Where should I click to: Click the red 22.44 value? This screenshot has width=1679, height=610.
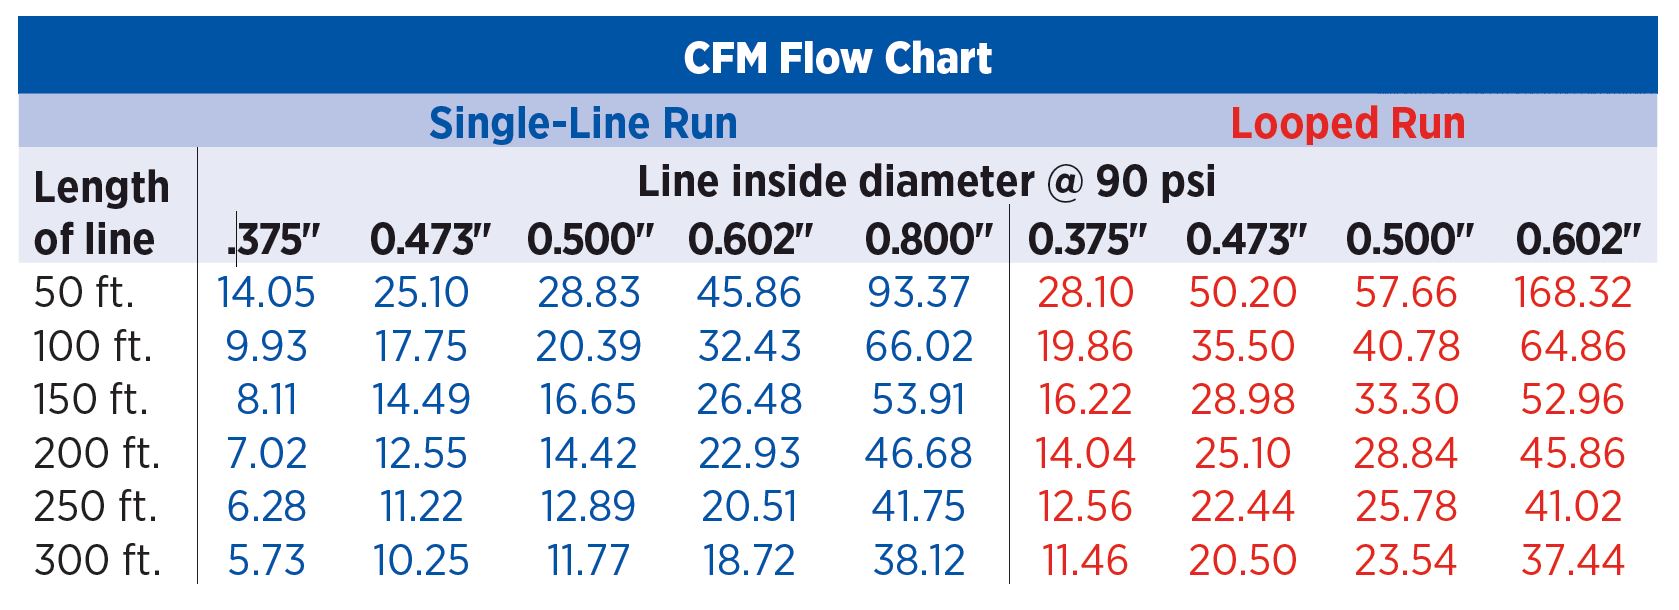[x=1243, y=507]
